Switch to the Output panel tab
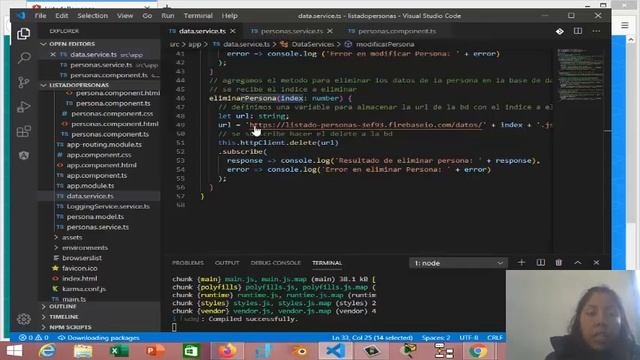 click(227, 262)
